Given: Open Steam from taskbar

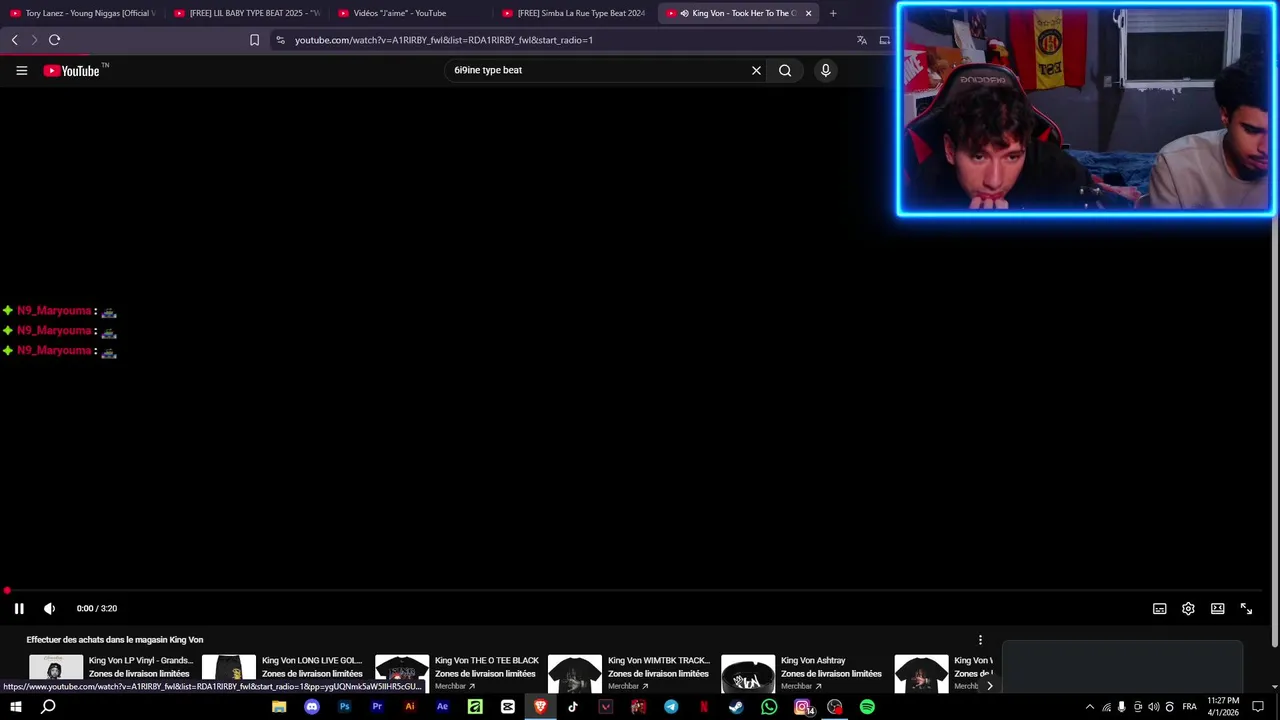Looking at the screenshot, I should pyautogui.click(x=736, y=707).
